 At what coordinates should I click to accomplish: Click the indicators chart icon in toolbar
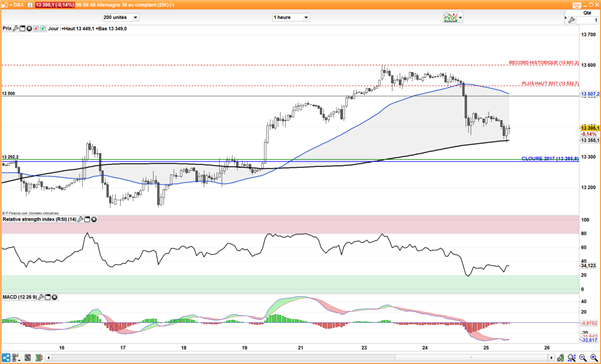450,17
